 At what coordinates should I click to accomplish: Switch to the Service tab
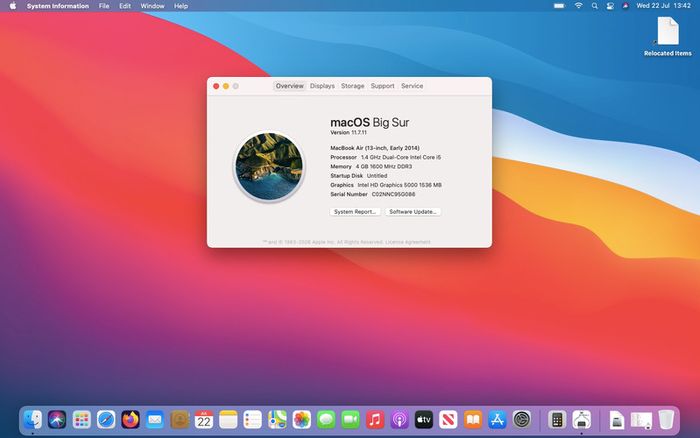(412, 86)
